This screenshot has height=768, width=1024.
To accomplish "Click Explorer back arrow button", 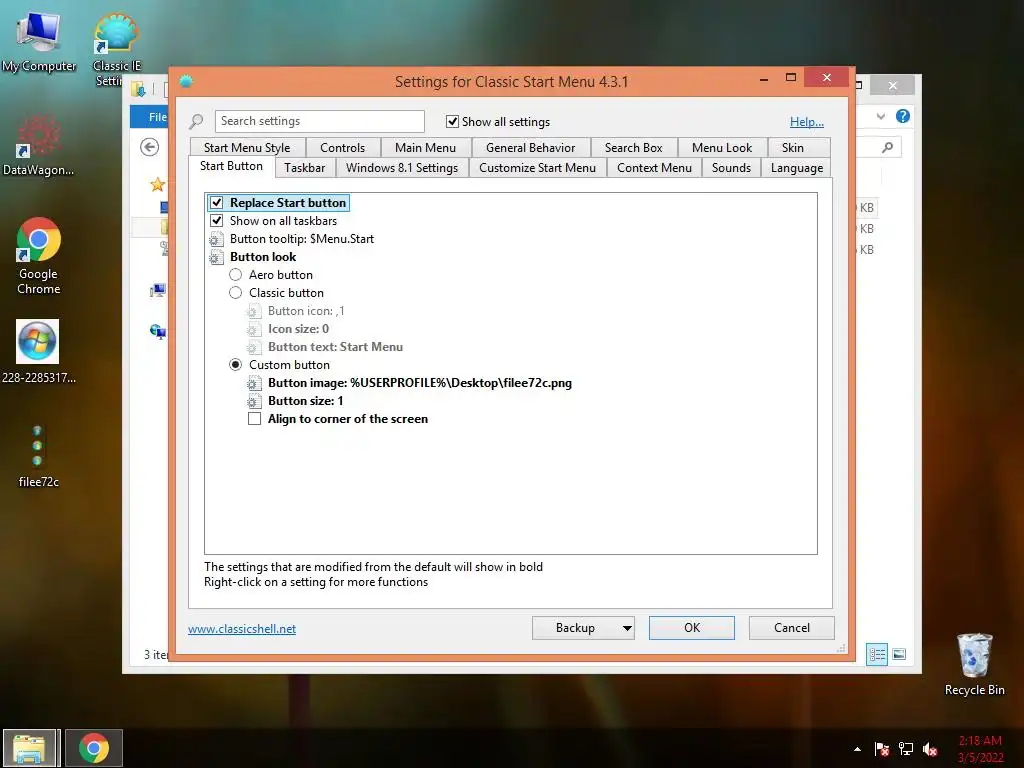I will pos(150,147).
